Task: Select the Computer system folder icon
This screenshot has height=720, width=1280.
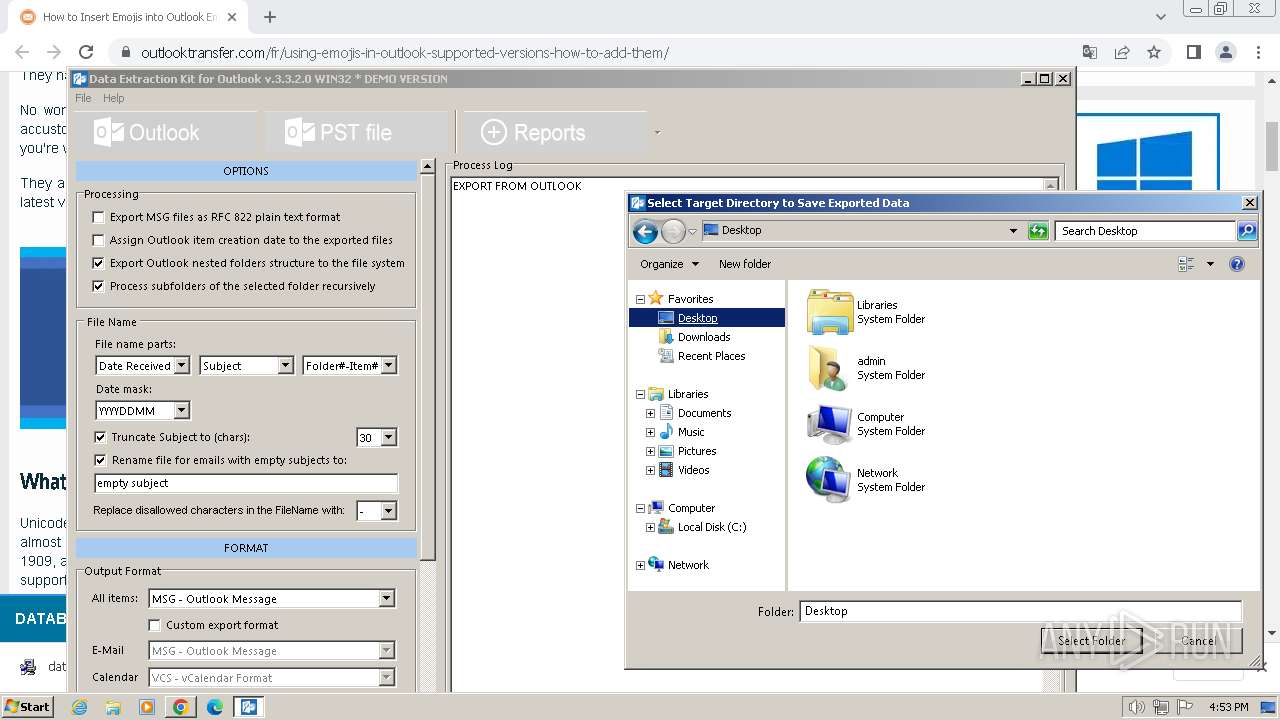Action: [829, 424]
